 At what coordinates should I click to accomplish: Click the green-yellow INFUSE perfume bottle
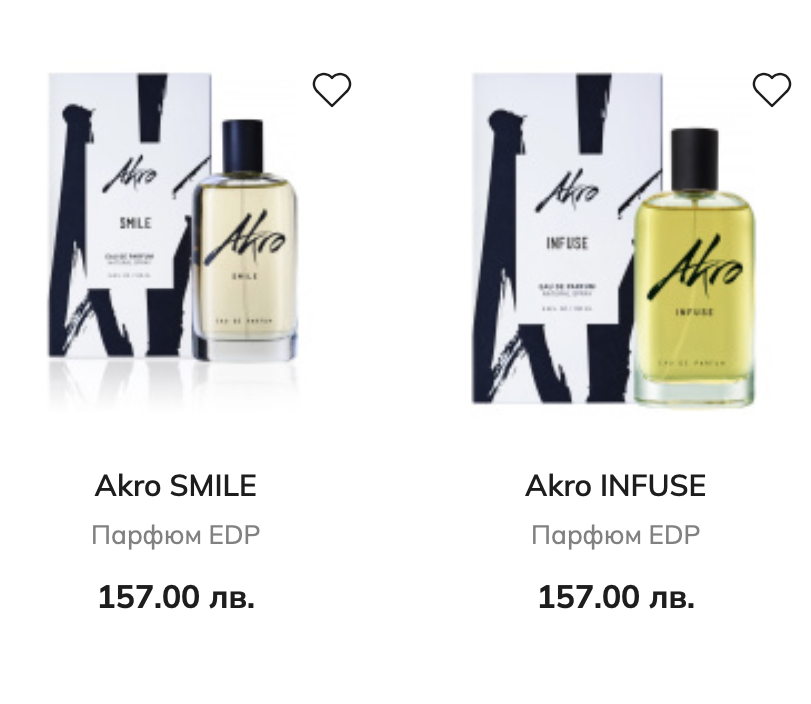694,266
